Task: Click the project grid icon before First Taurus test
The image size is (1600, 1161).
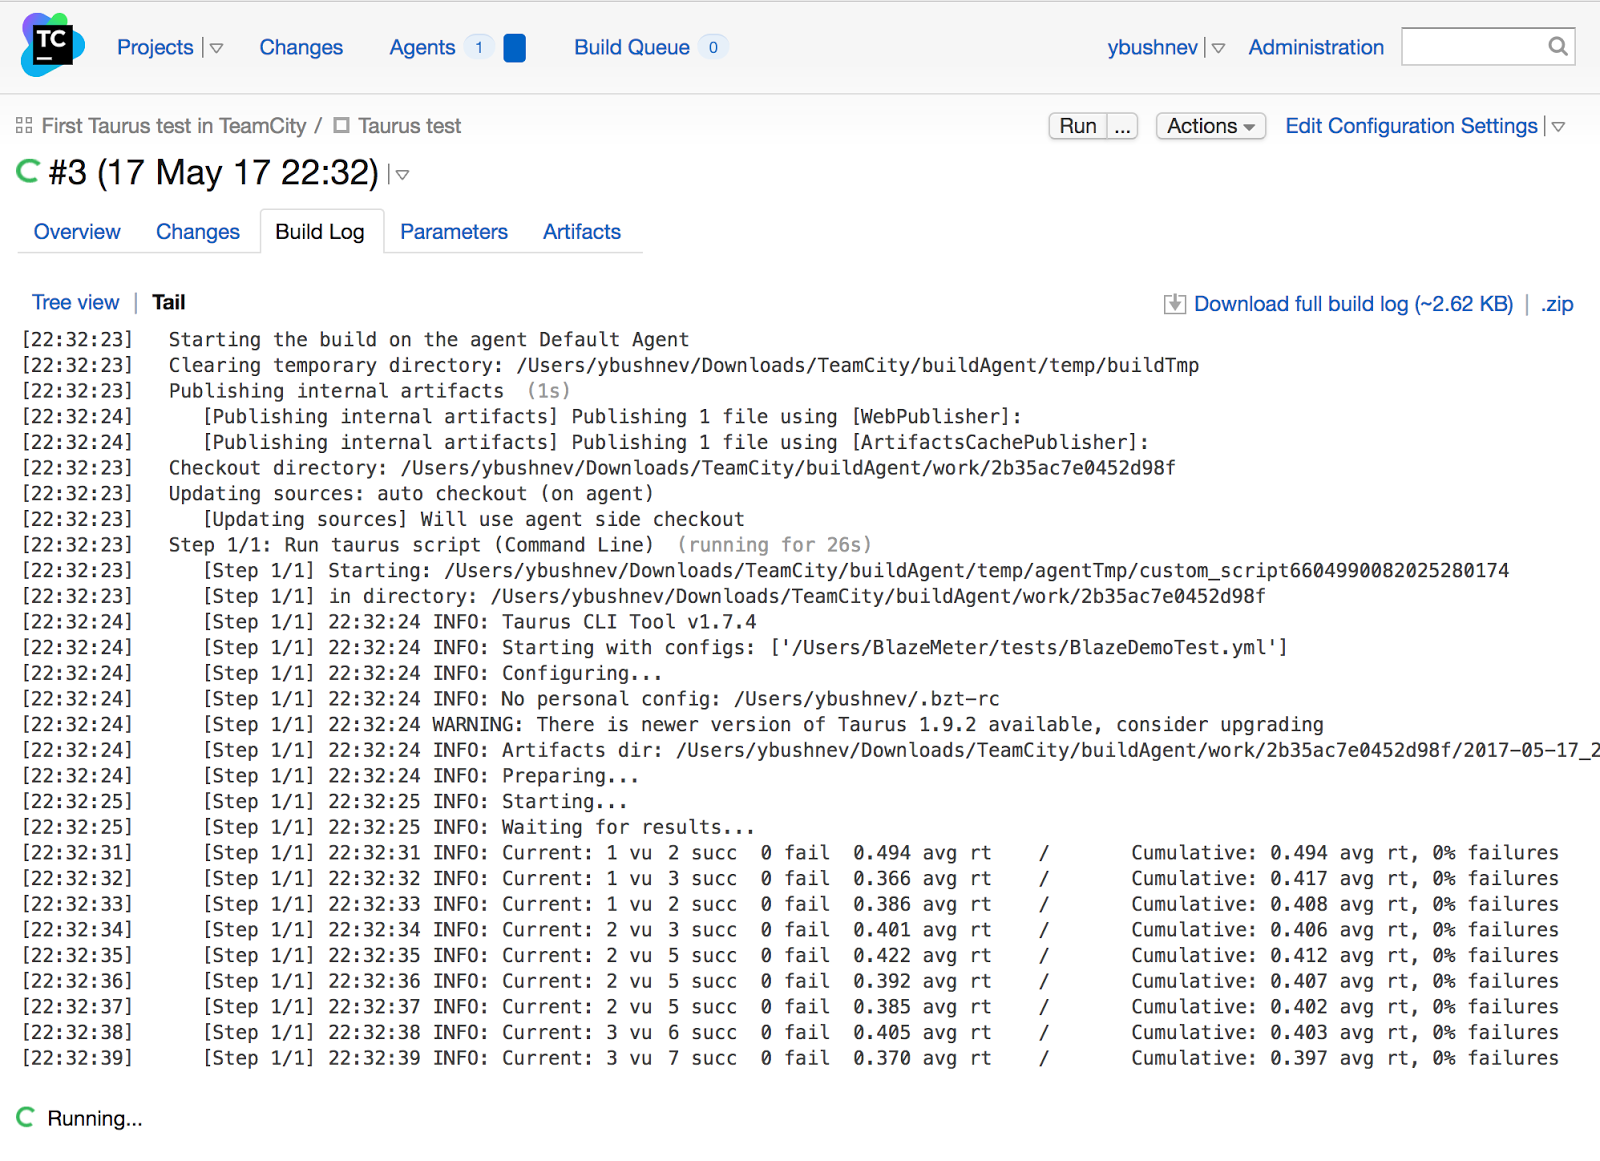Action: [x=24, y=126]
